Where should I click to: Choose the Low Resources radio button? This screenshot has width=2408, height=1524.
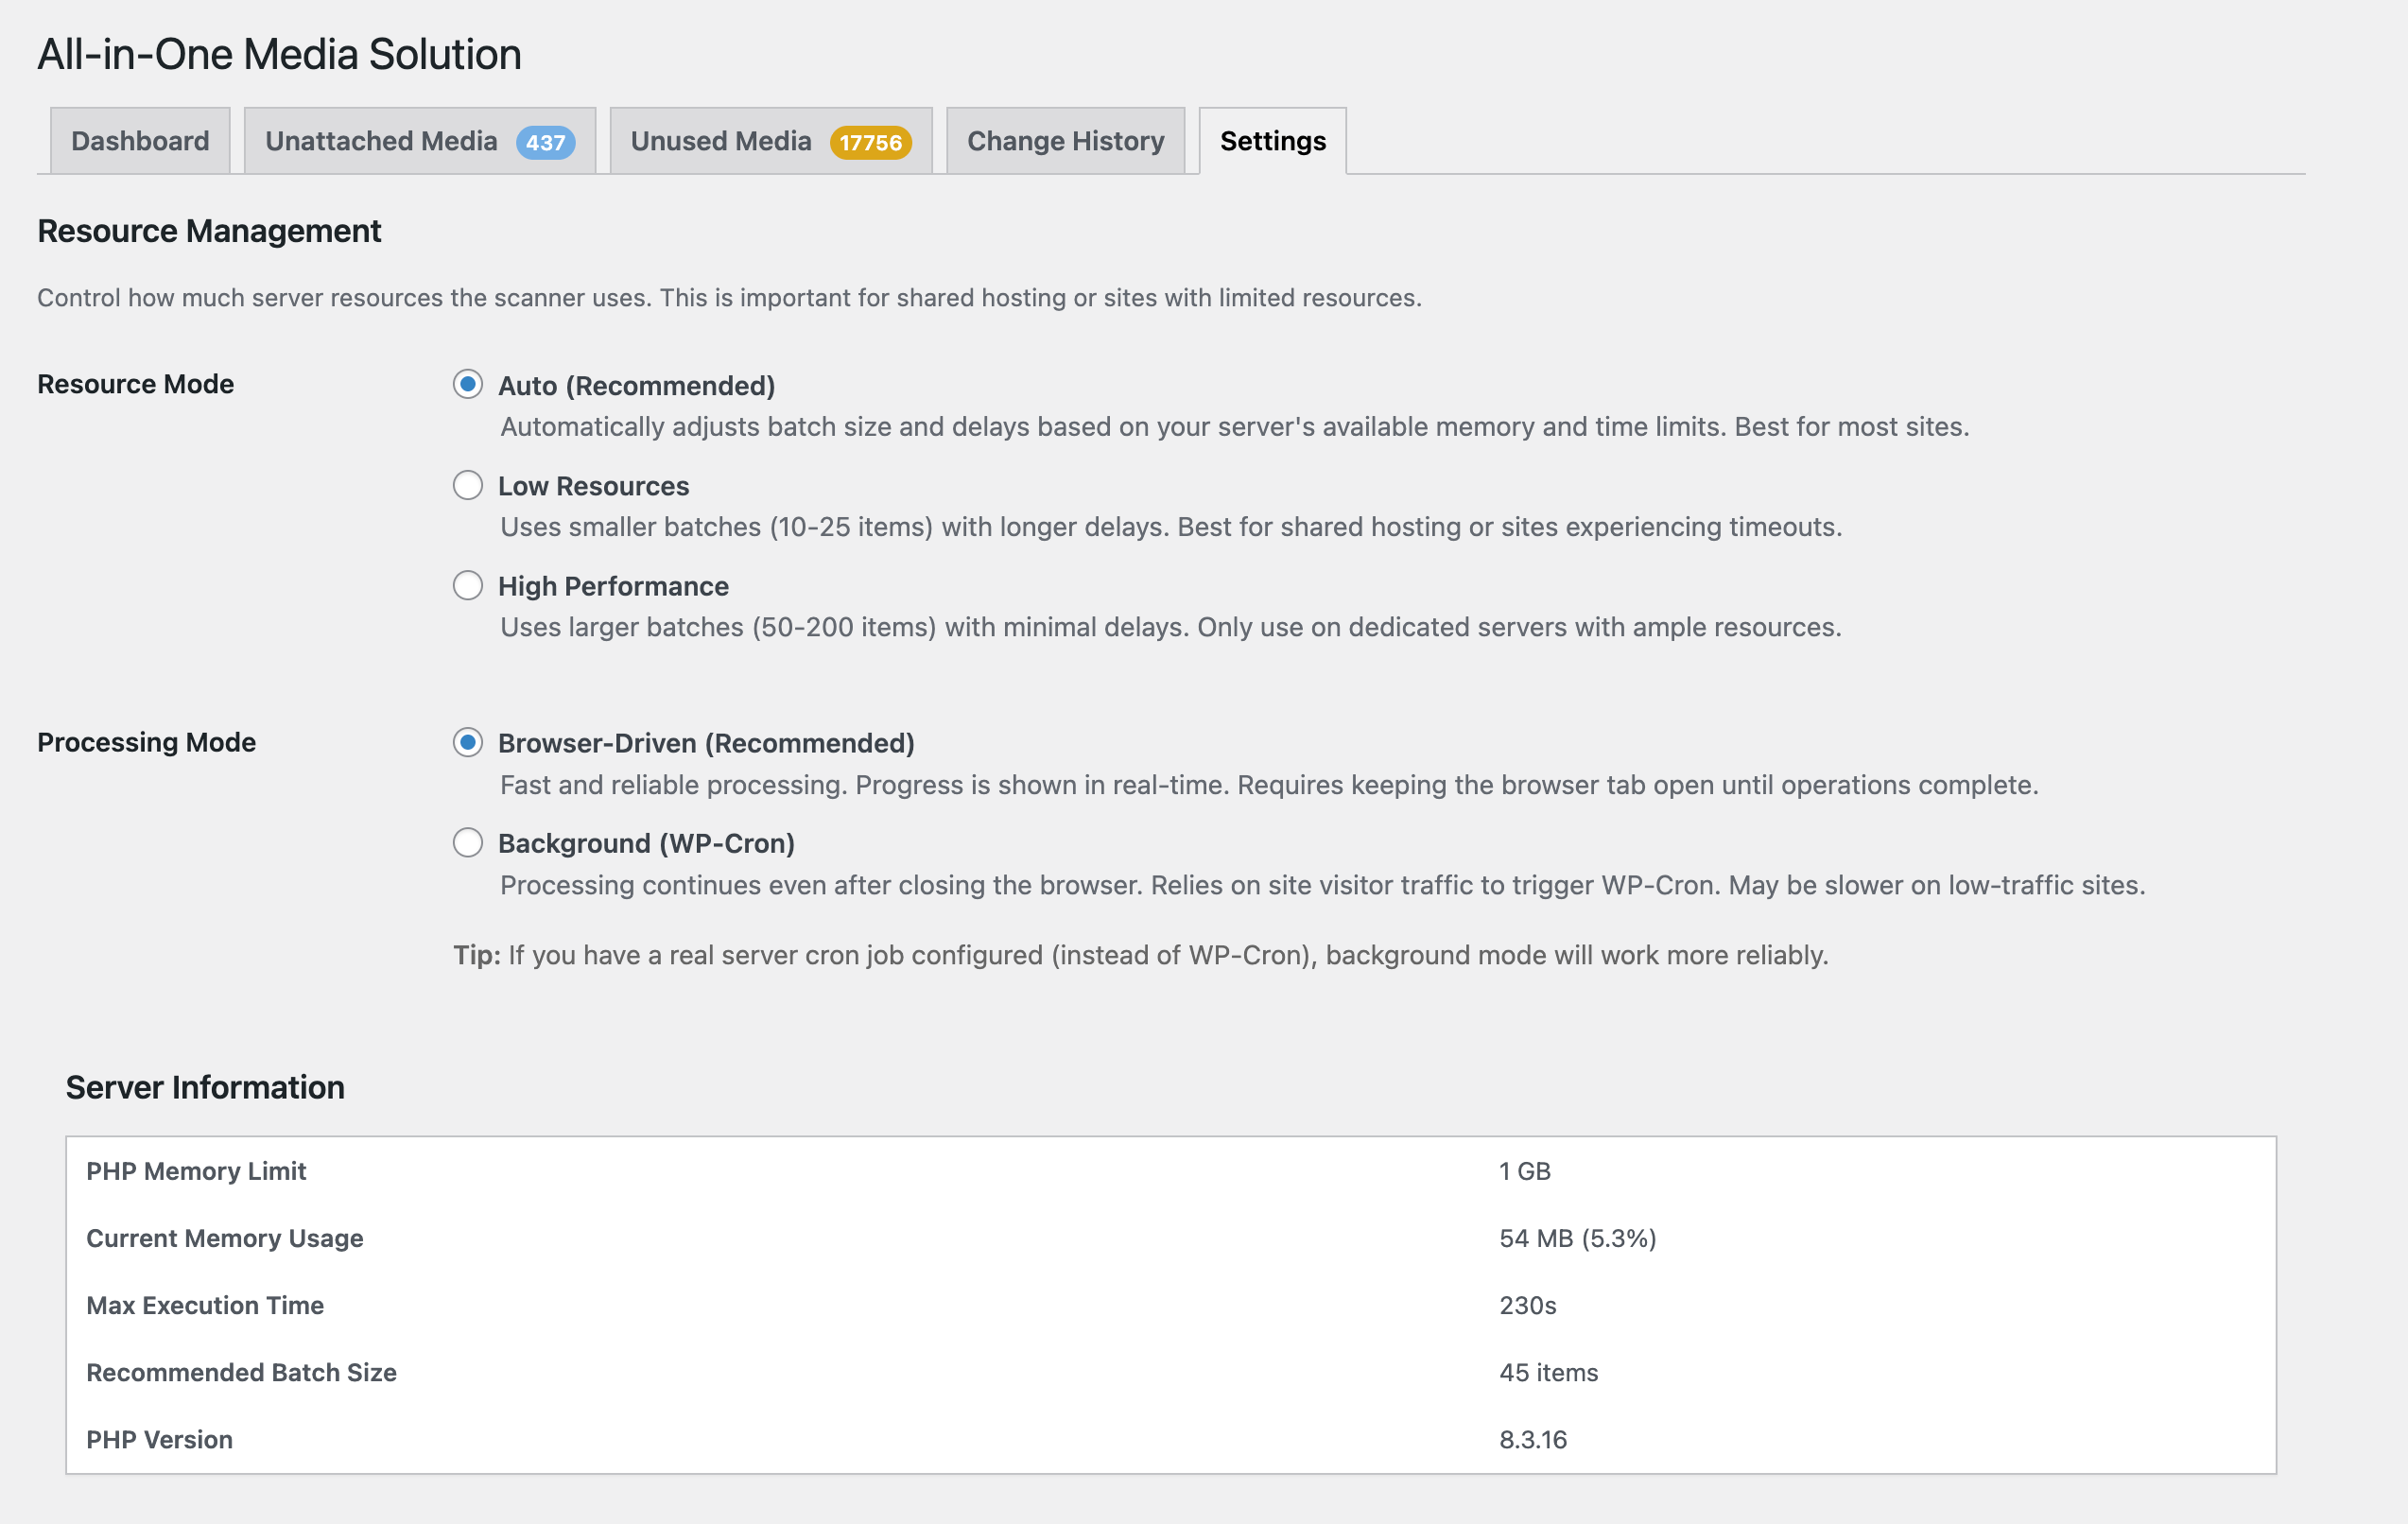pyautogui.click(x=467, y=485)
